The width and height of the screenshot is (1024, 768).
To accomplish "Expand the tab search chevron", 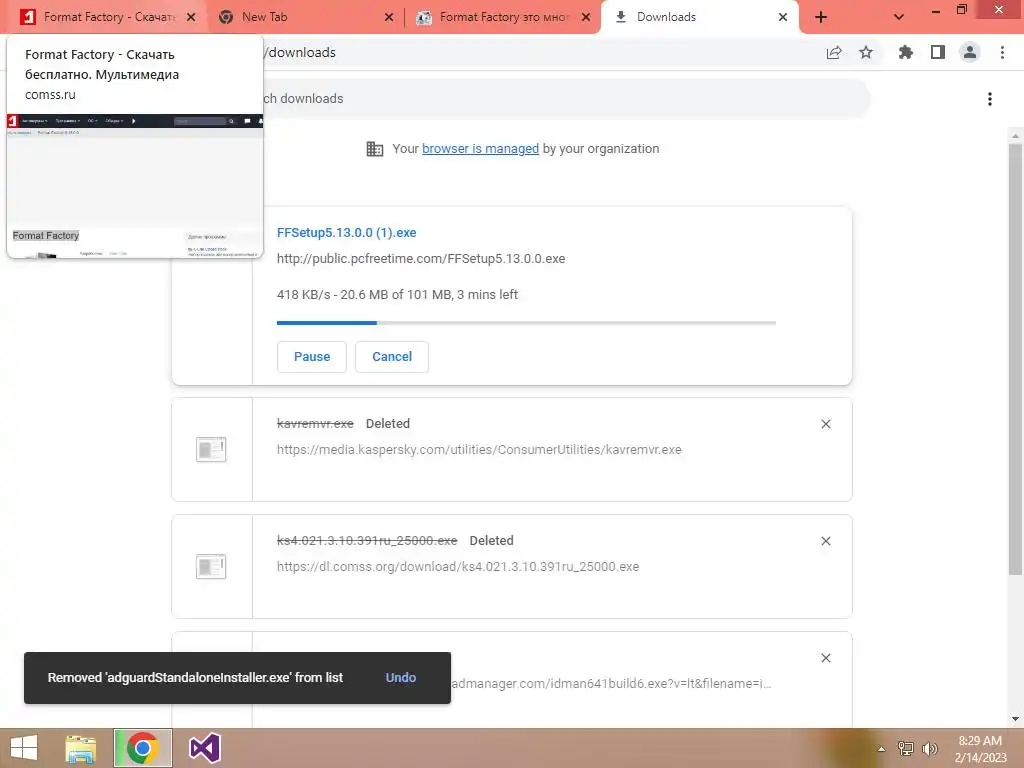I will point(899,18).
